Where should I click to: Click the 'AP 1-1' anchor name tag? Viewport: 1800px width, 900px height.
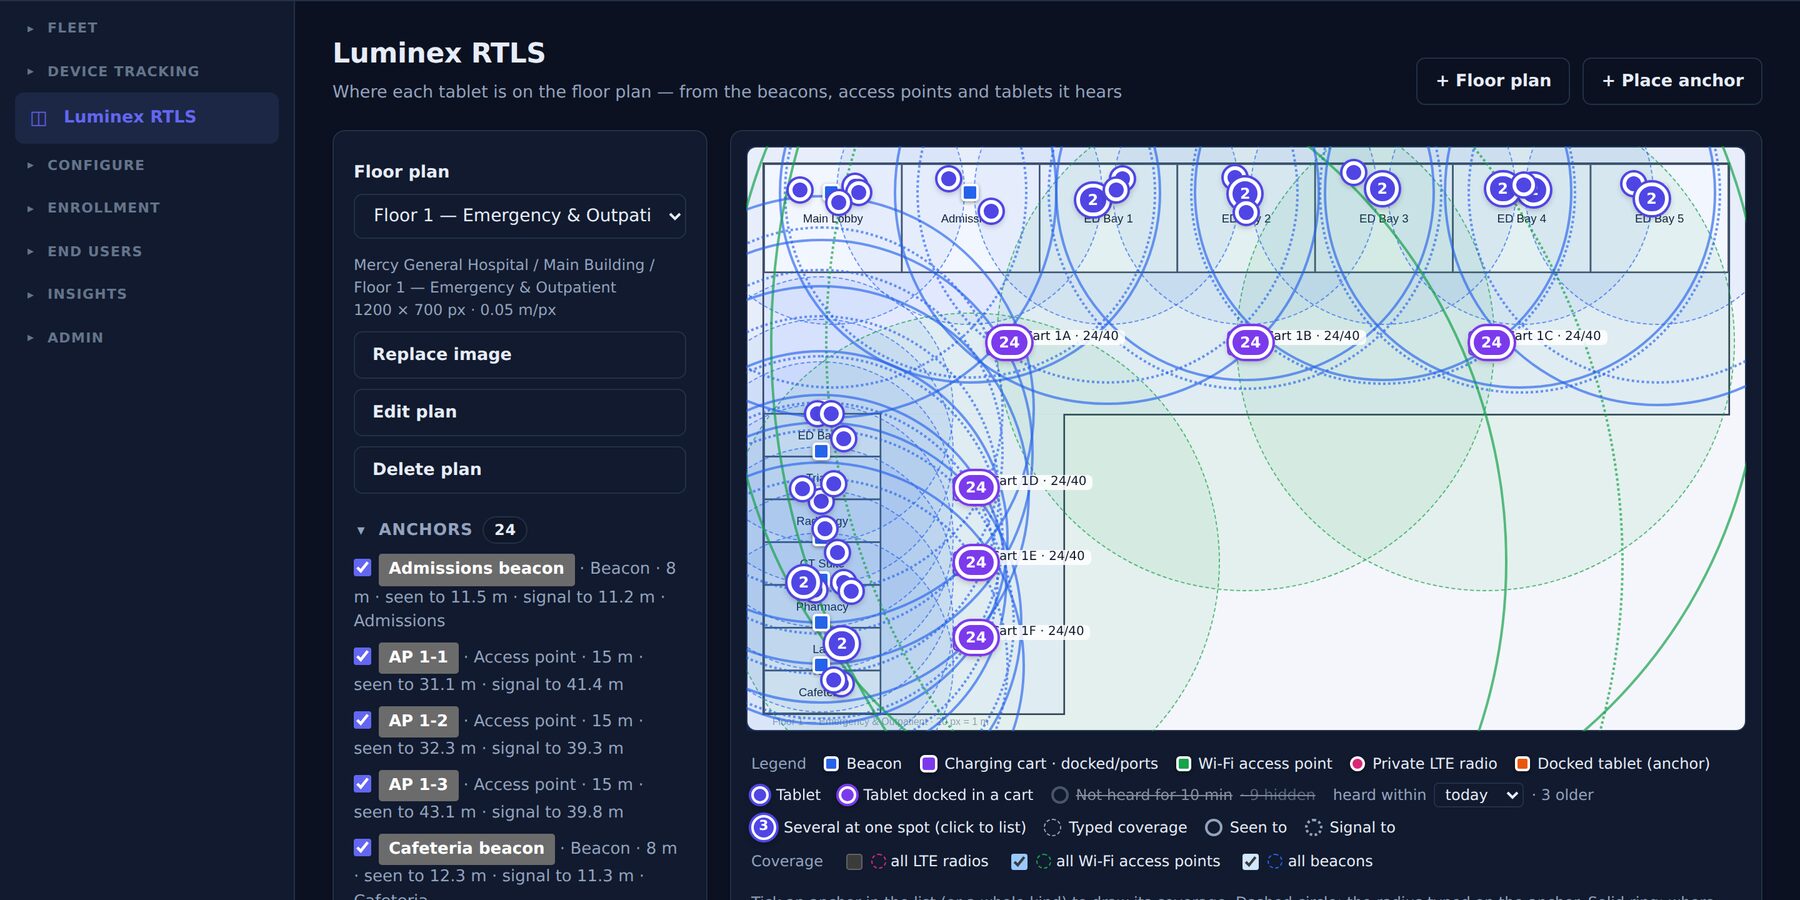419,657
